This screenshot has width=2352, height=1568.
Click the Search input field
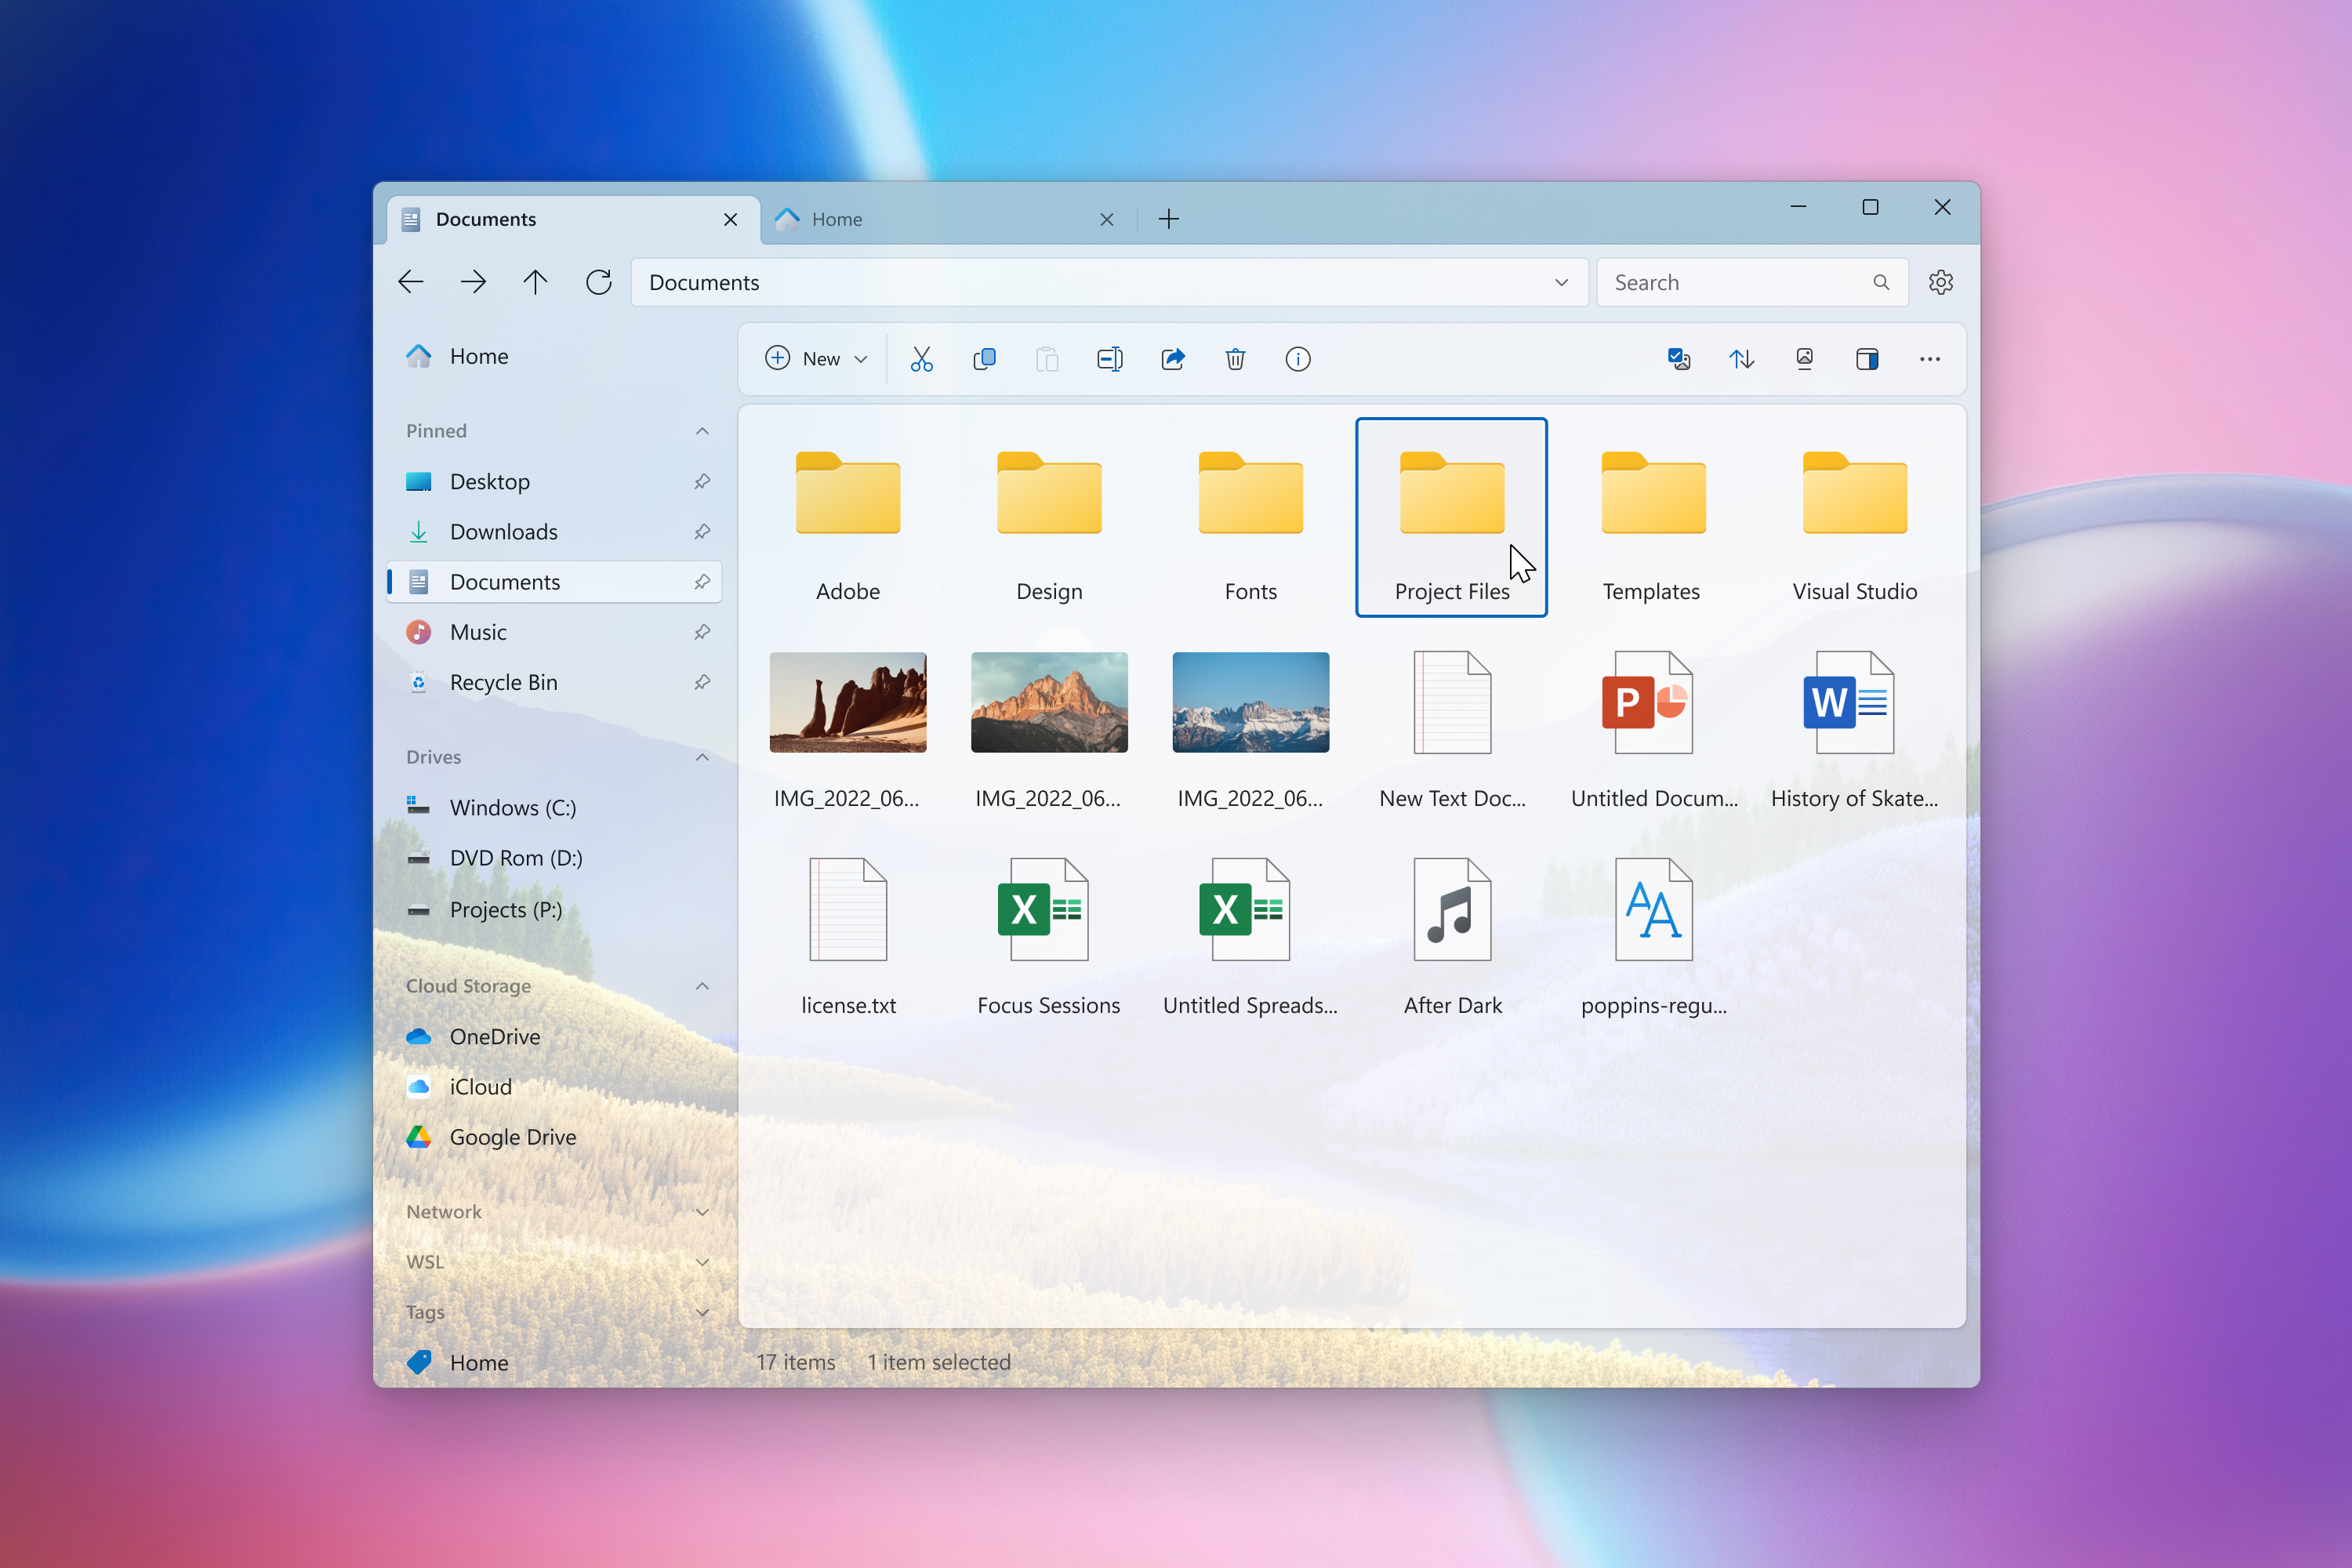1738,282
